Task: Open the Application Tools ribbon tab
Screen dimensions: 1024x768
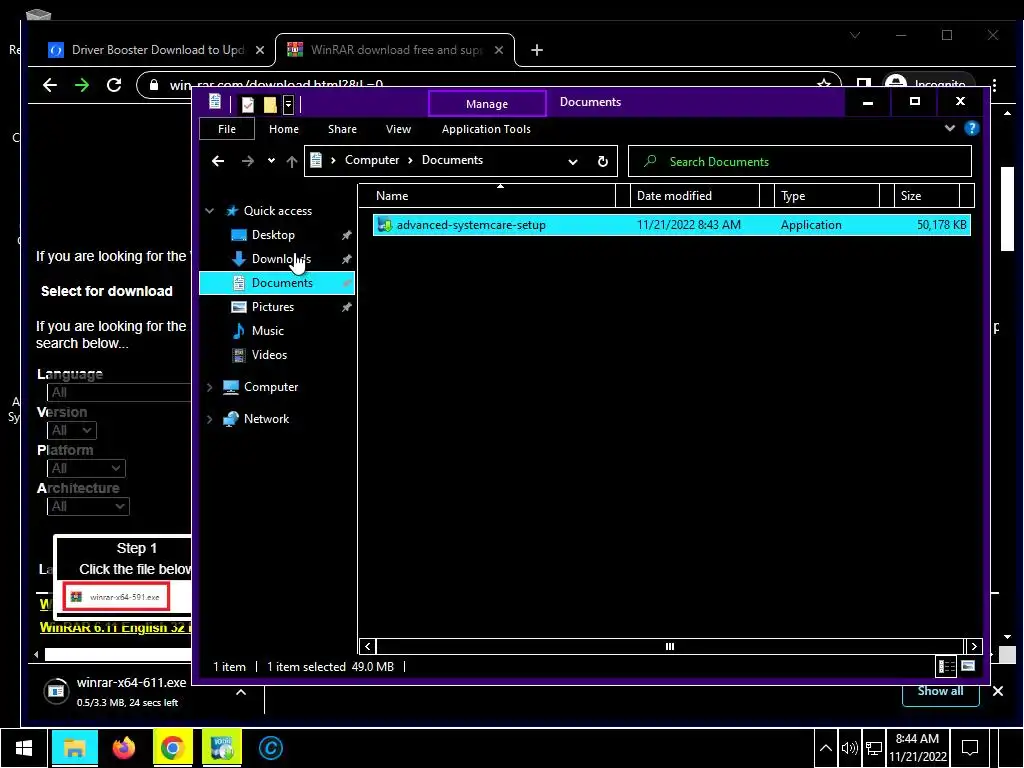Action: (x=486, y=129)
